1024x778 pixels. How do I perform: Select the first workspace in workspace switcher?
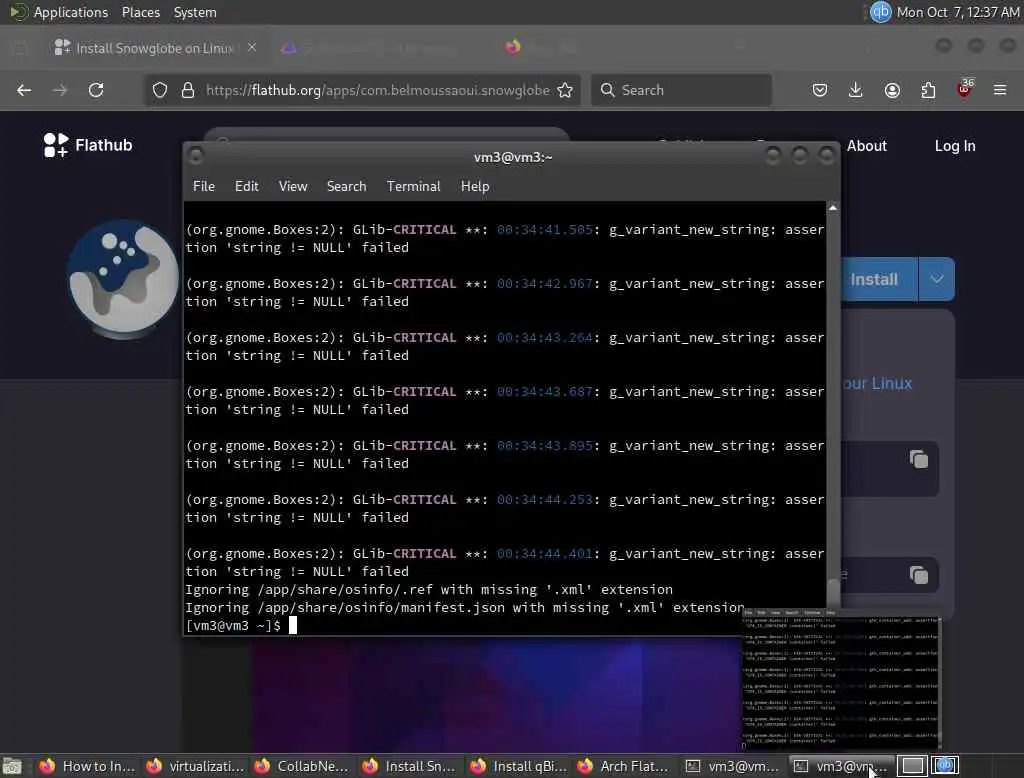click(x=912, y=766)
